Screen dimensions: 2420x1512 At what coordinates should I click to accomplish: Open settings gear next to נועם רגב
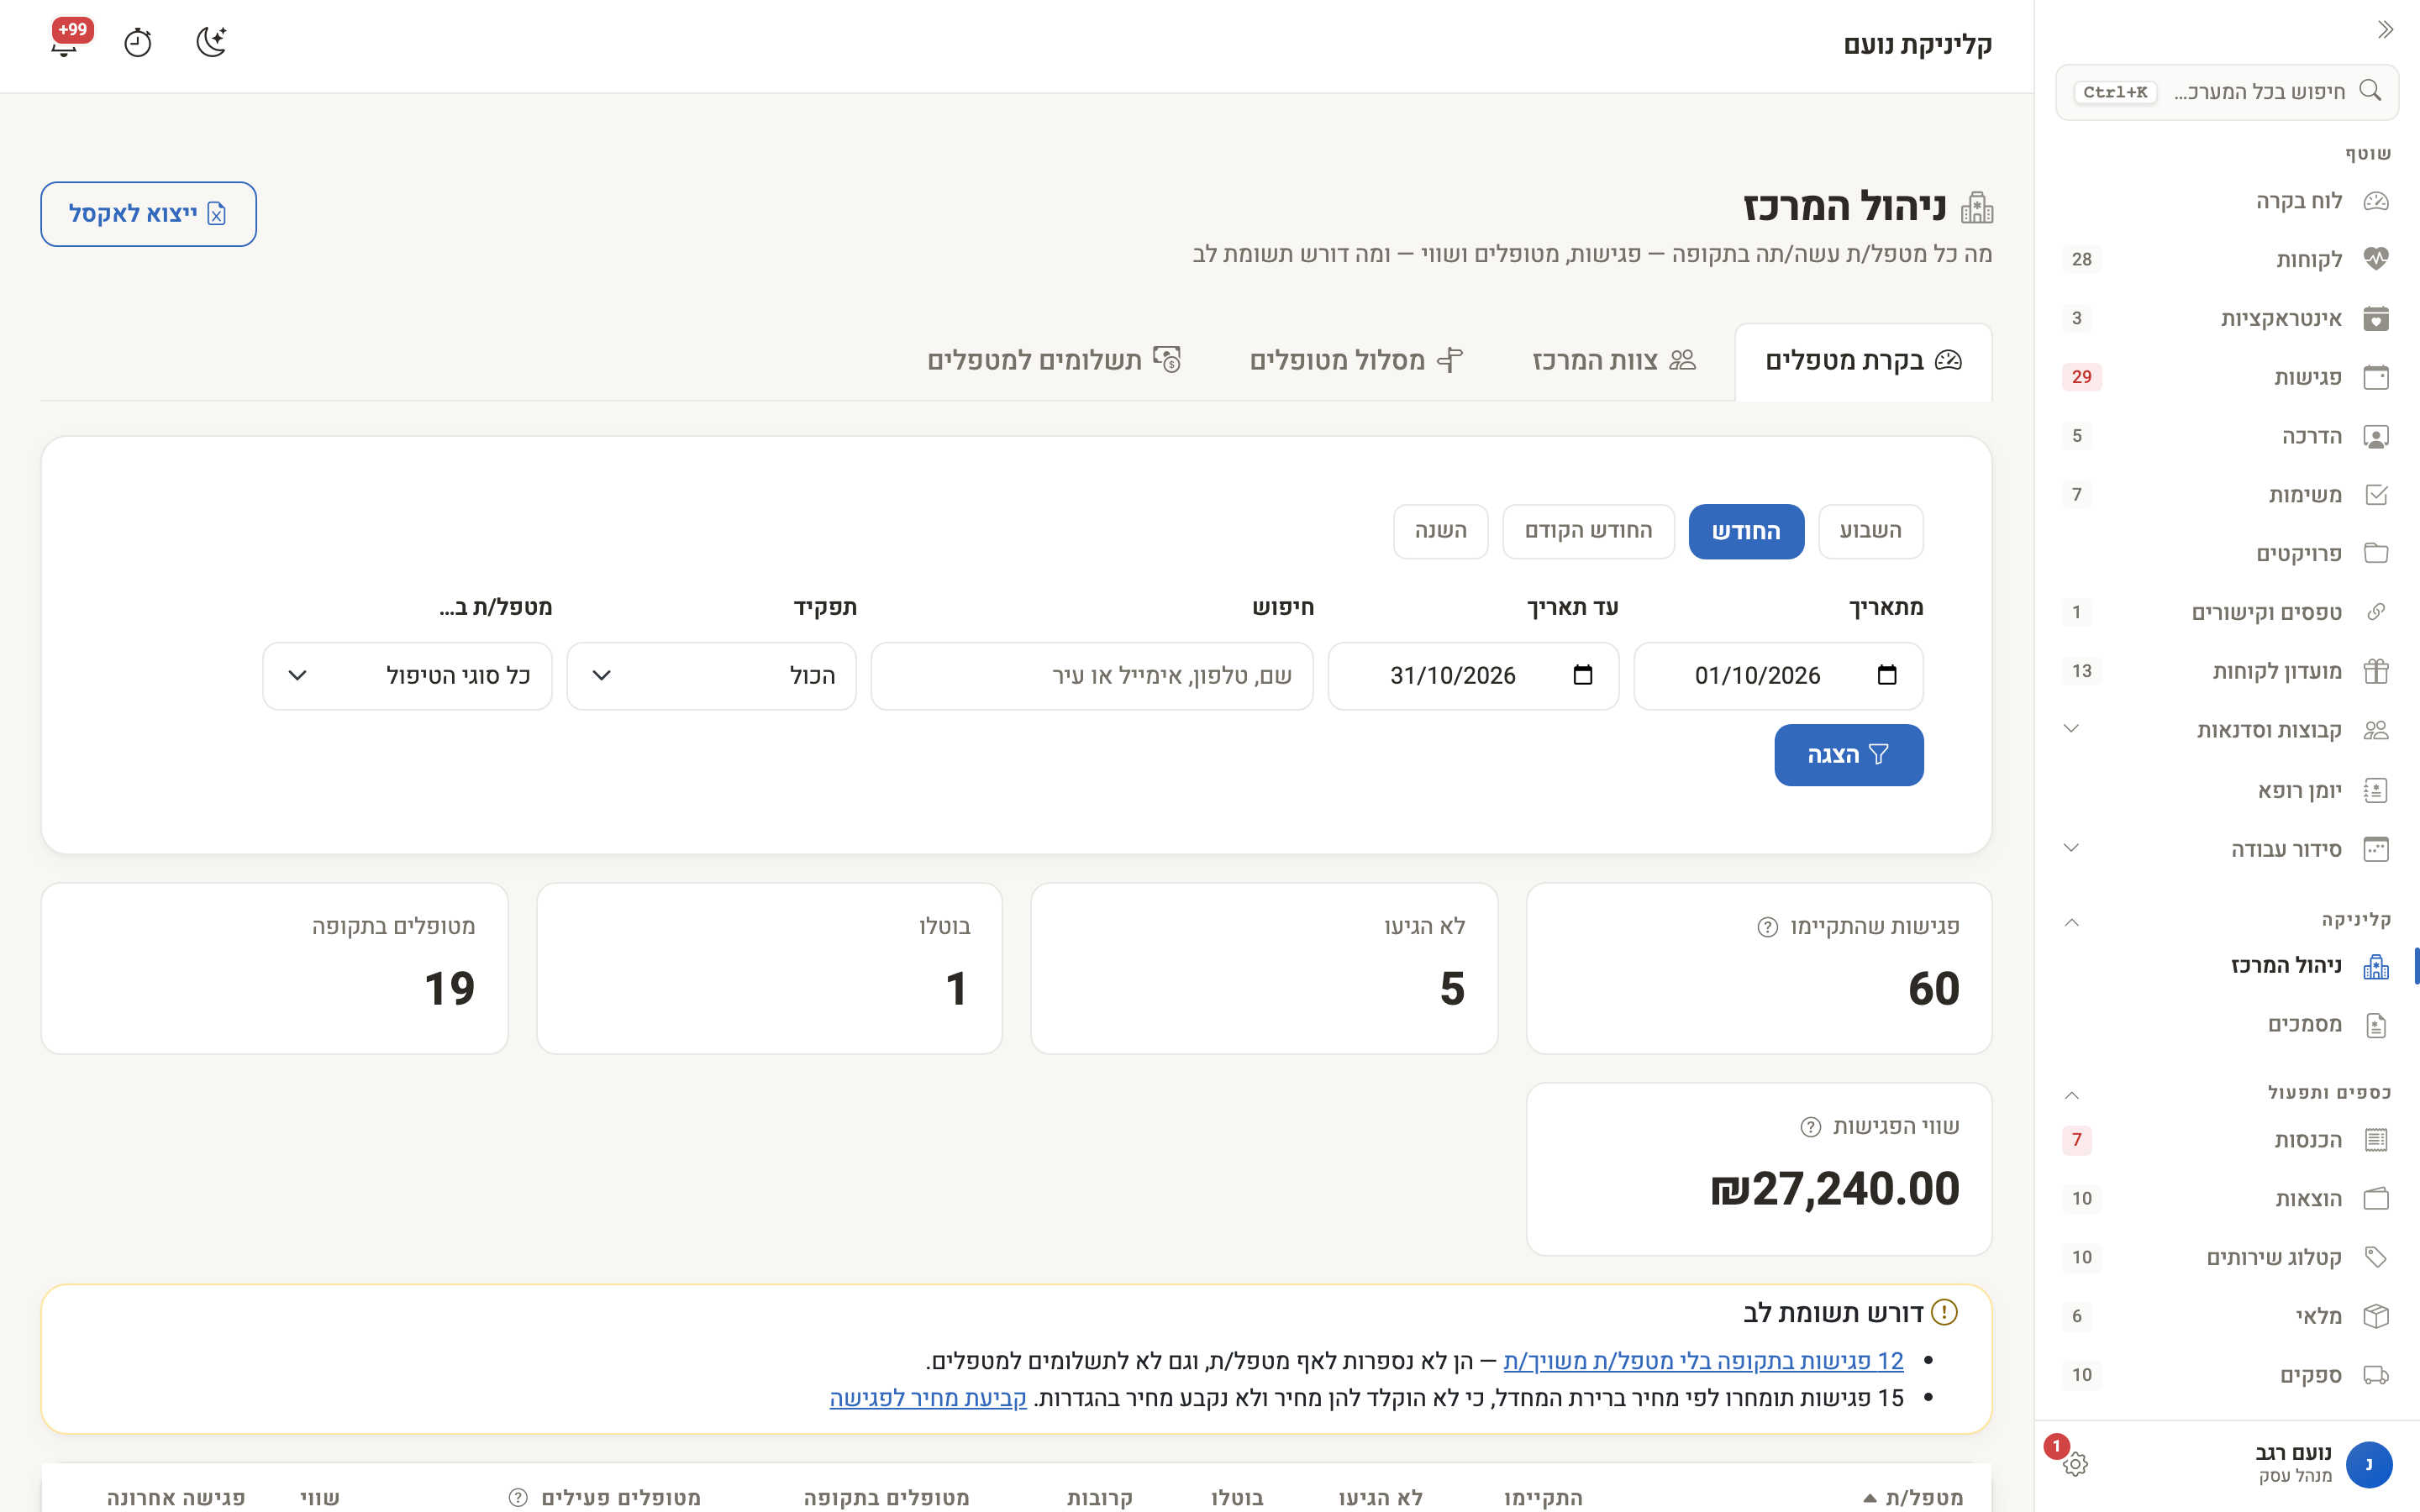2075,1464
